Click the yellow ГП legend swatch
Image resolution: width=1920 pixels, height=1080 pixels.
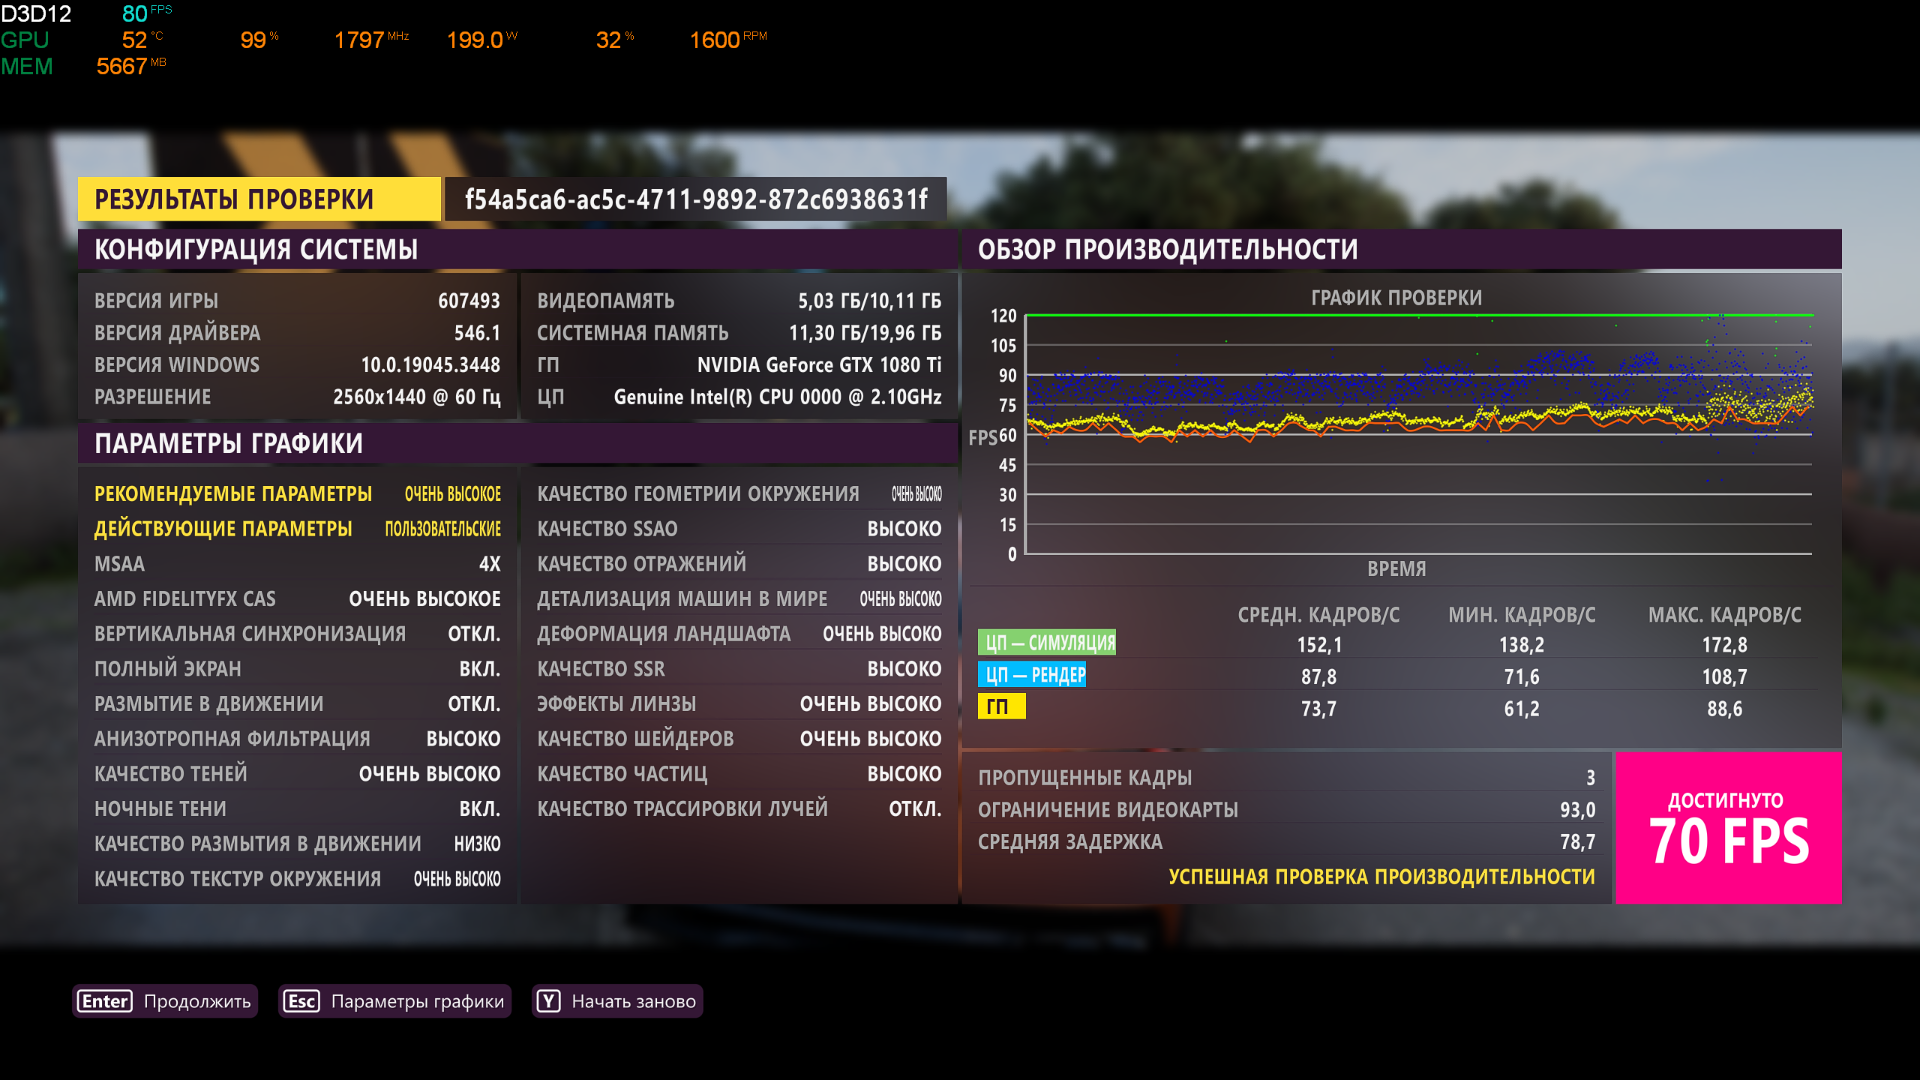click(x=1000, y=707)
